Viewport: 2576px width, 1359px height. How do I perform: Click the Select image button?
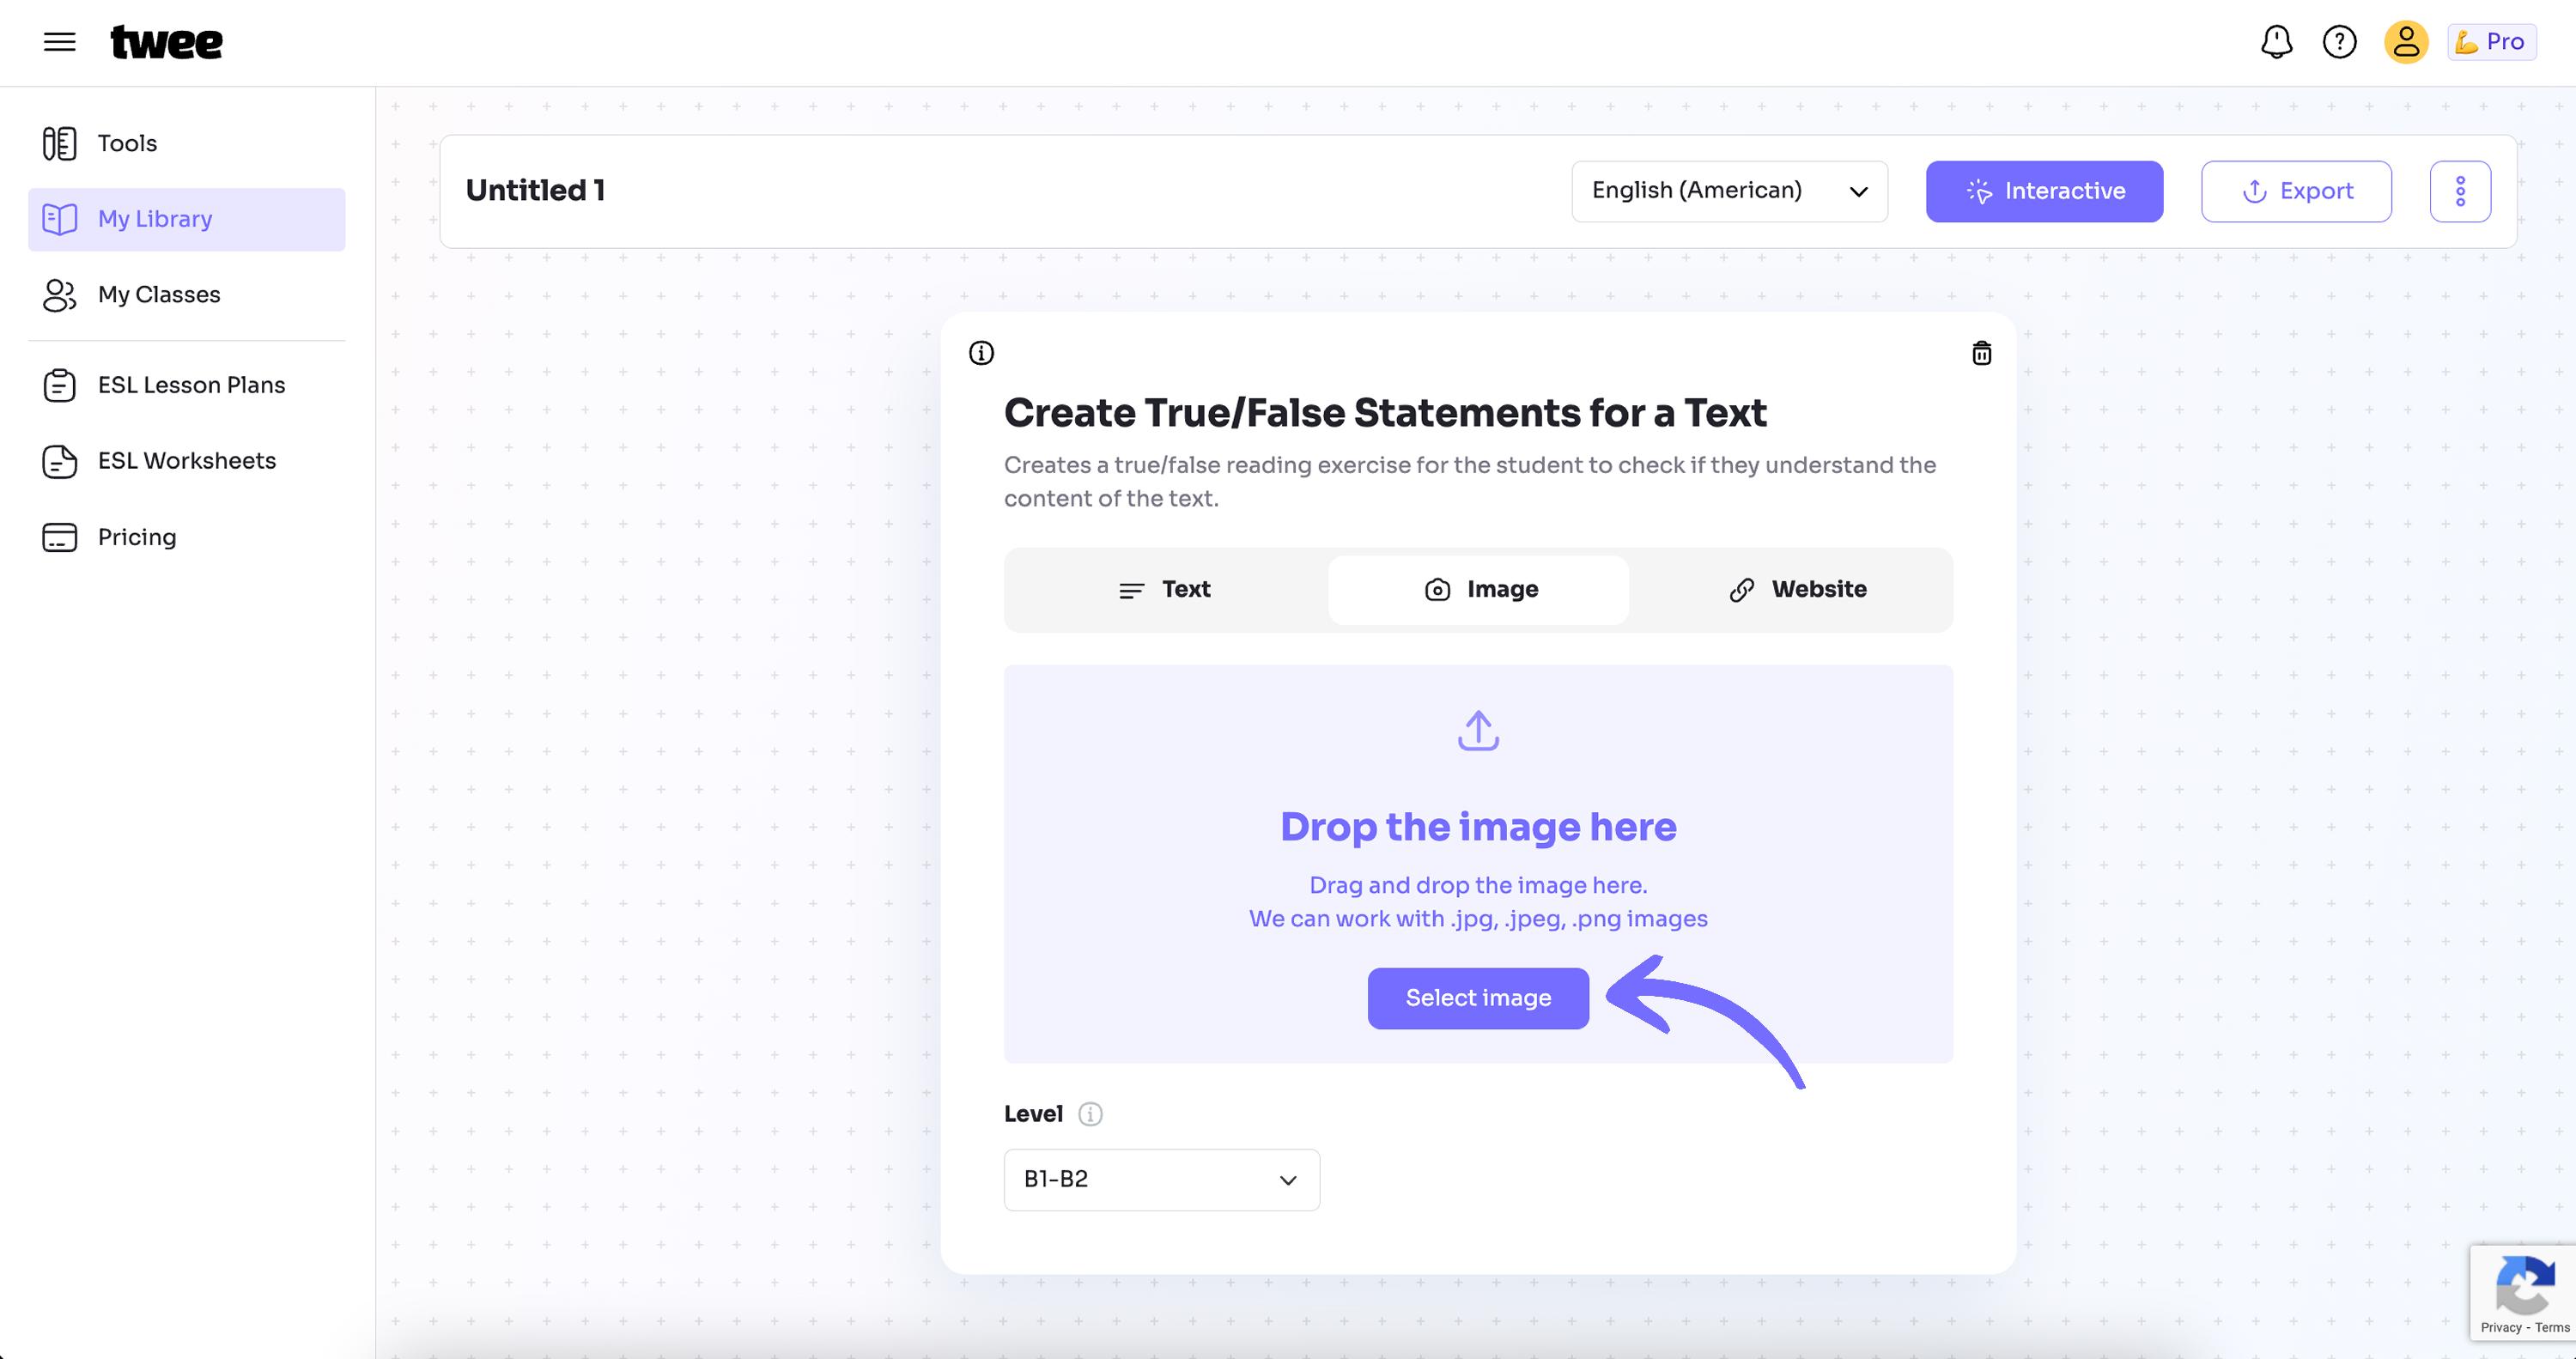[x=1478, y=998]
